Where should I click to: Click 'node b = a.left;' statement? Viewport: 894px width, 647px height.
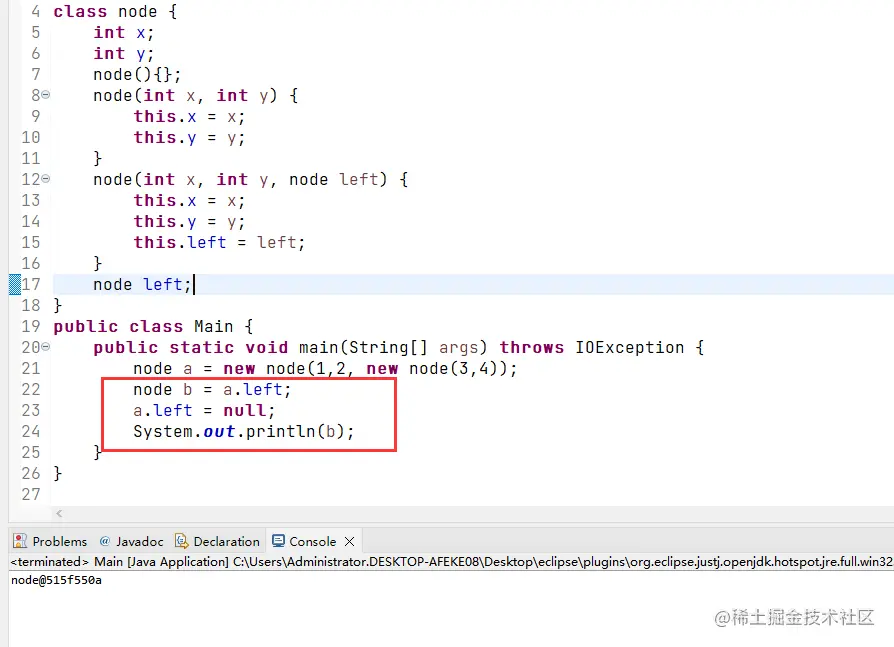pos(212,389)
